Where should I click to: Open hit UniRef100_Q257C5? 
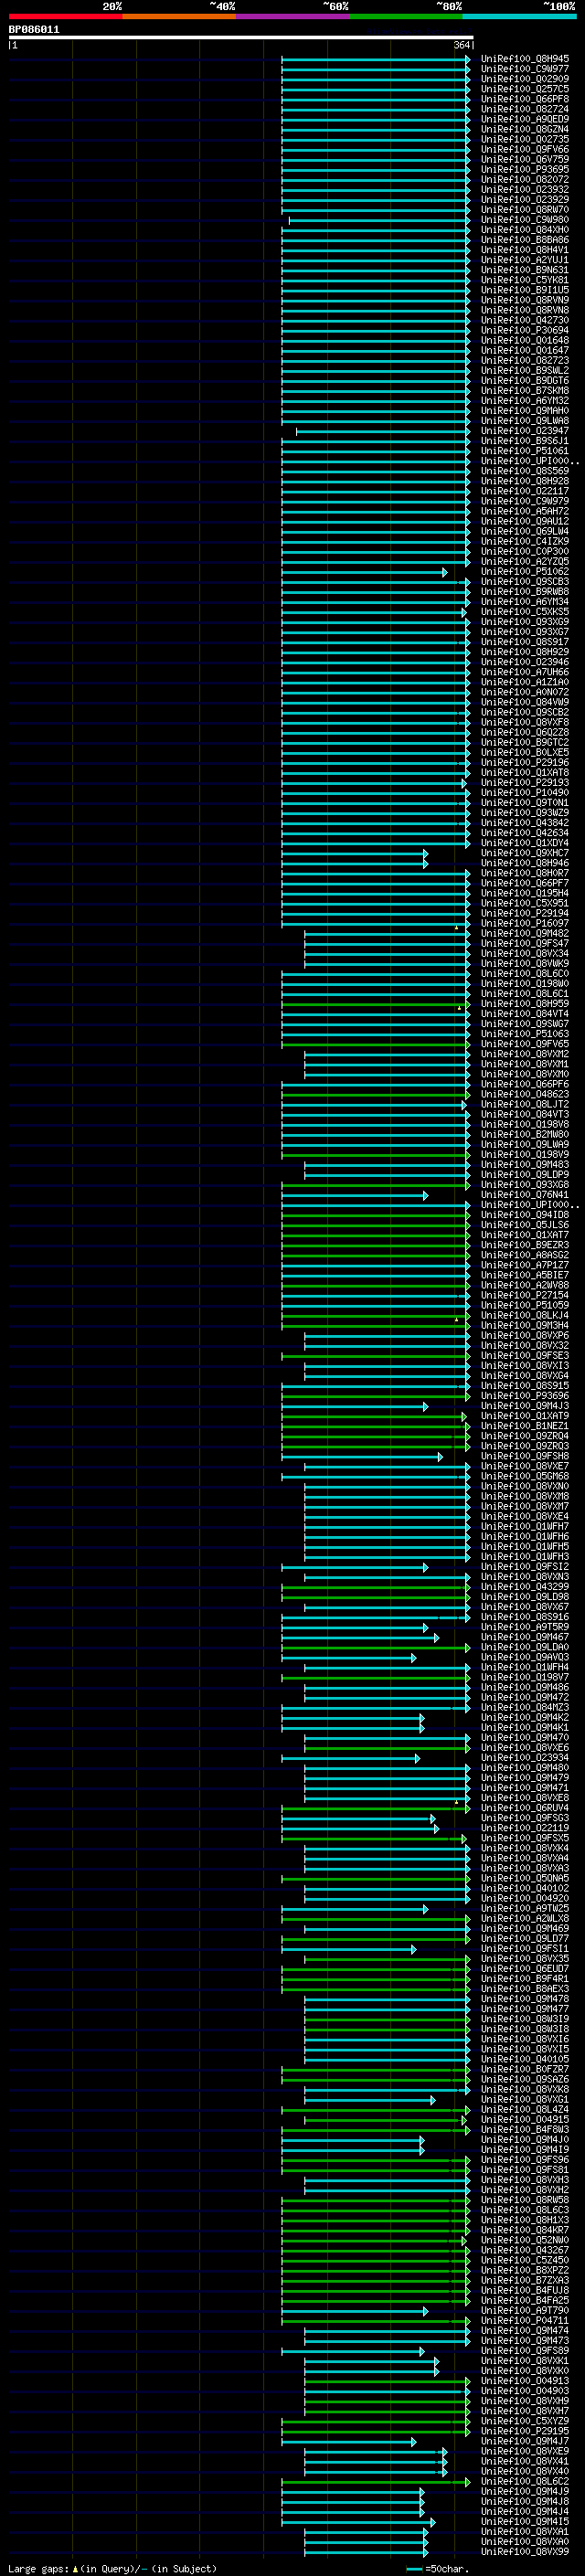pyautogui.click(x=525, y=89)
